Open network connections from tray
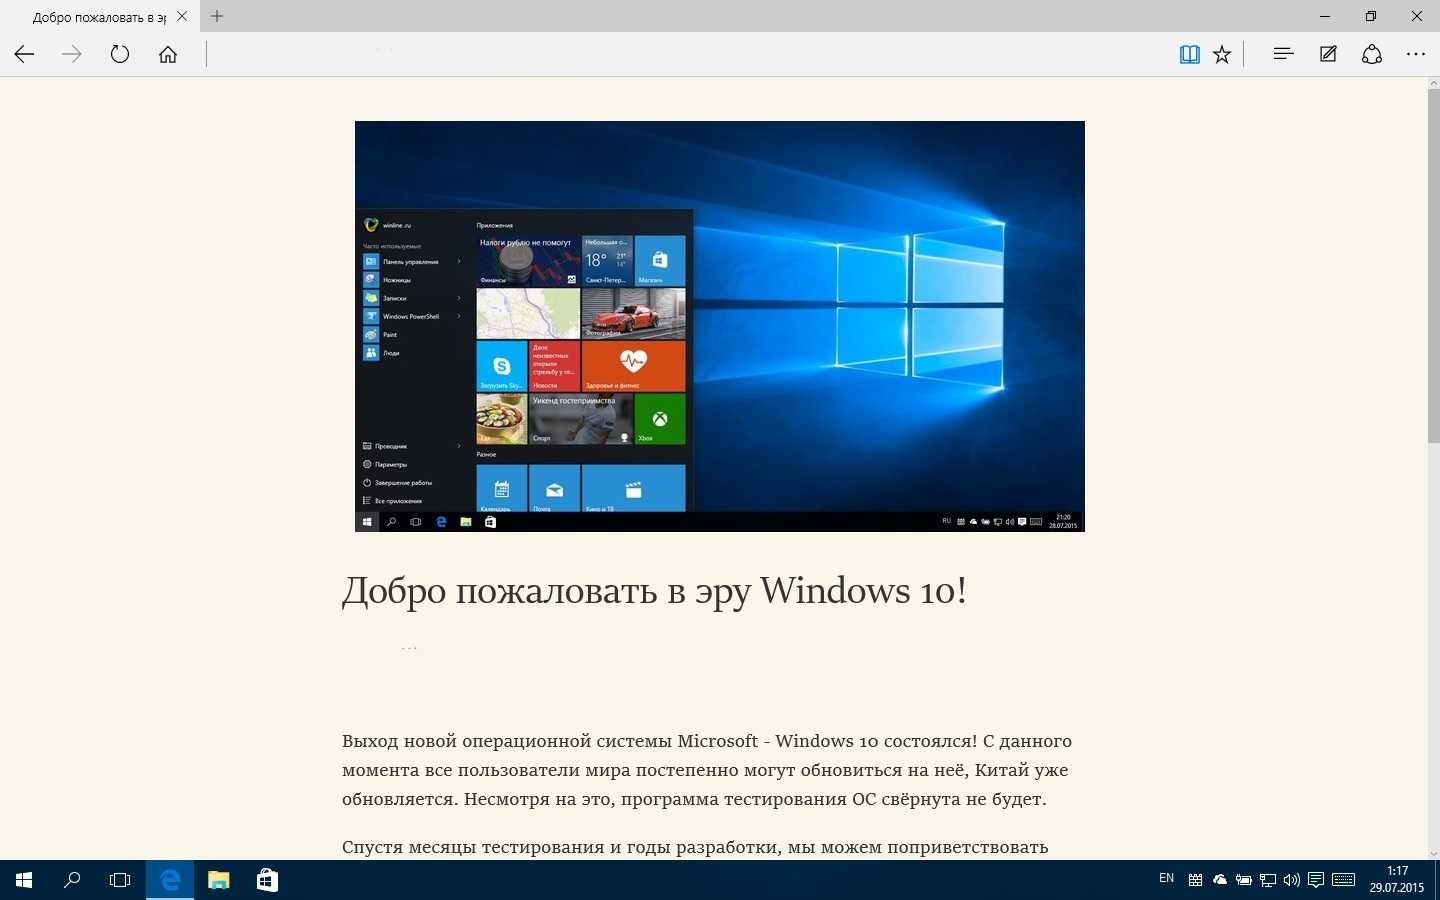 1268,880
